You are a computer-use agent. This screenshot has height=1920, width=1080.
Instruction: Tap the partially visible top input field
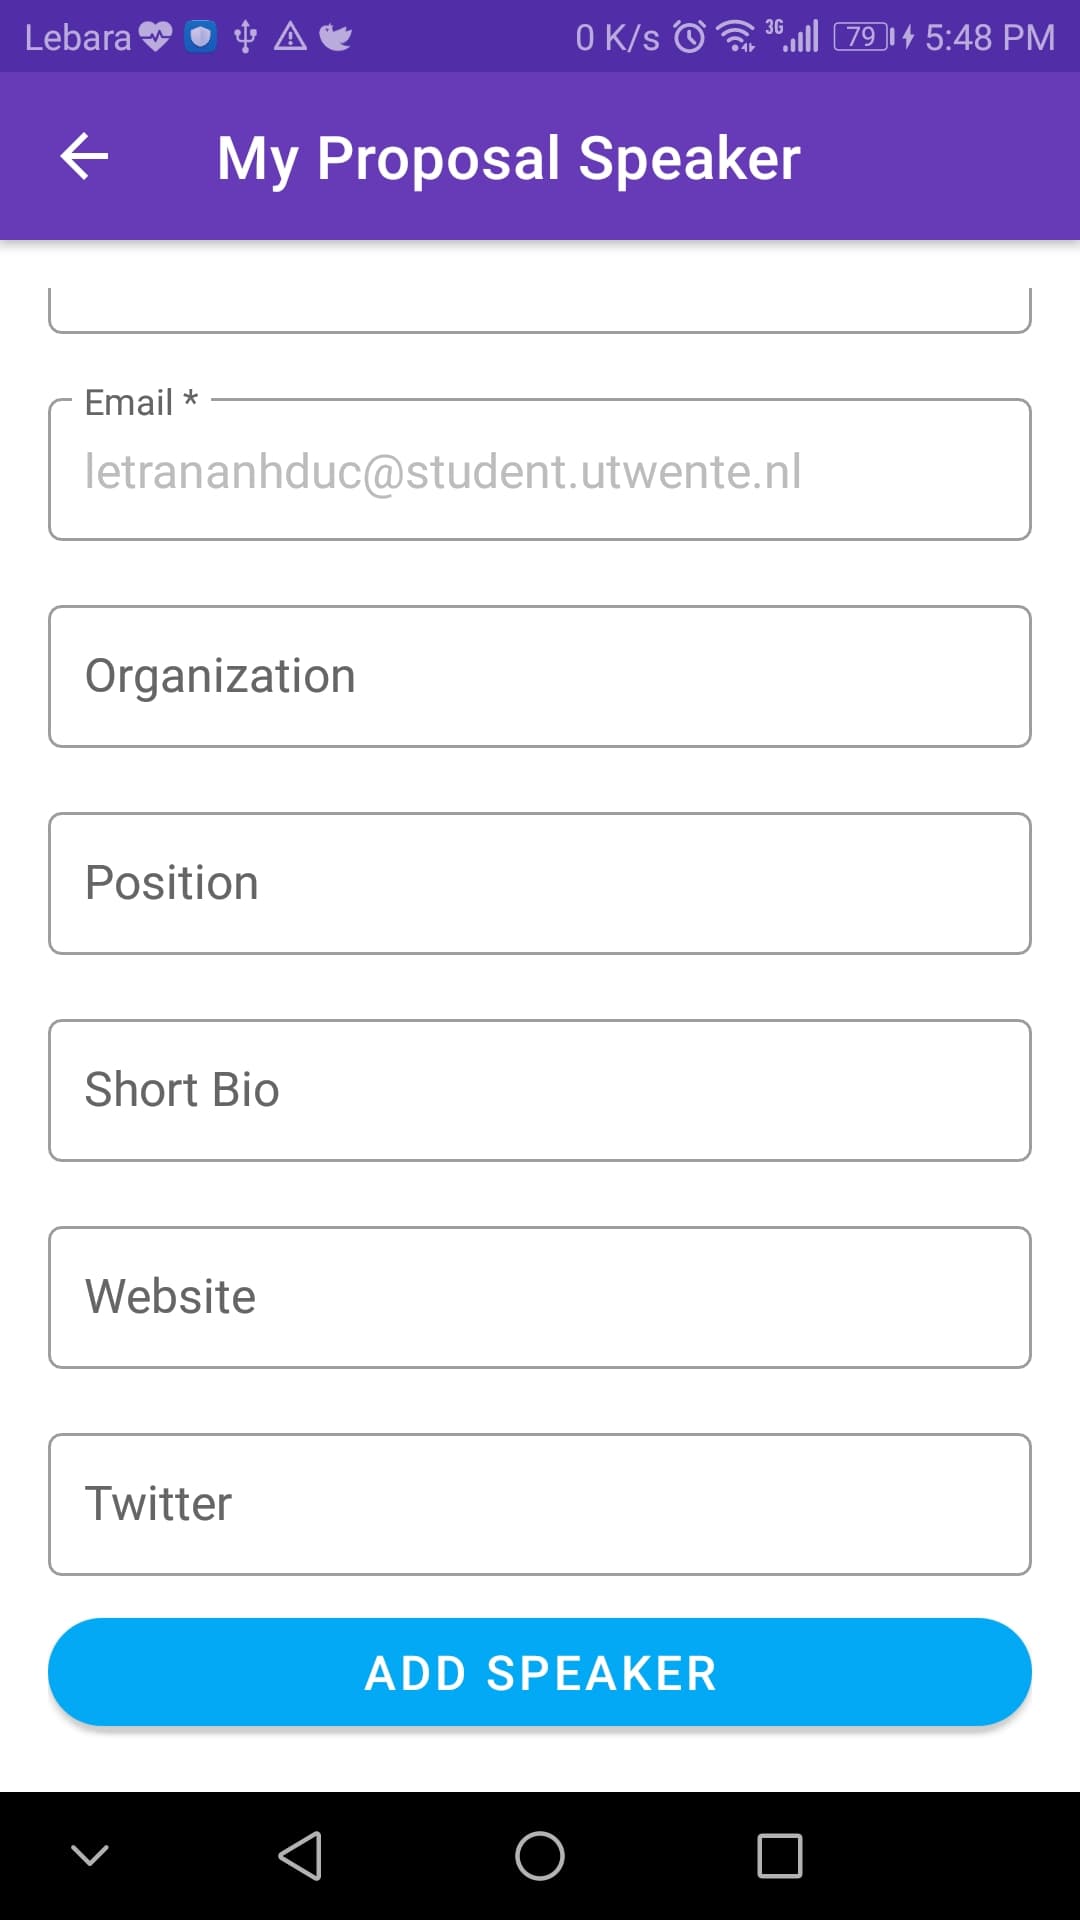coord(540,308)
